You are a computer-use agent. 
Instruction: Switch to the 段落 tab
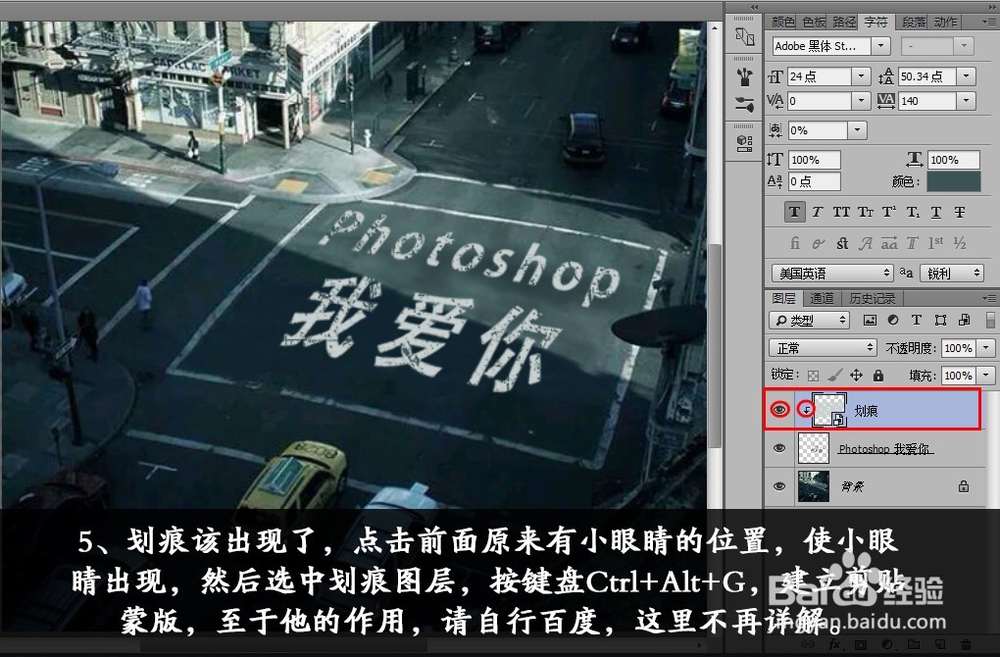pos(913,22)
